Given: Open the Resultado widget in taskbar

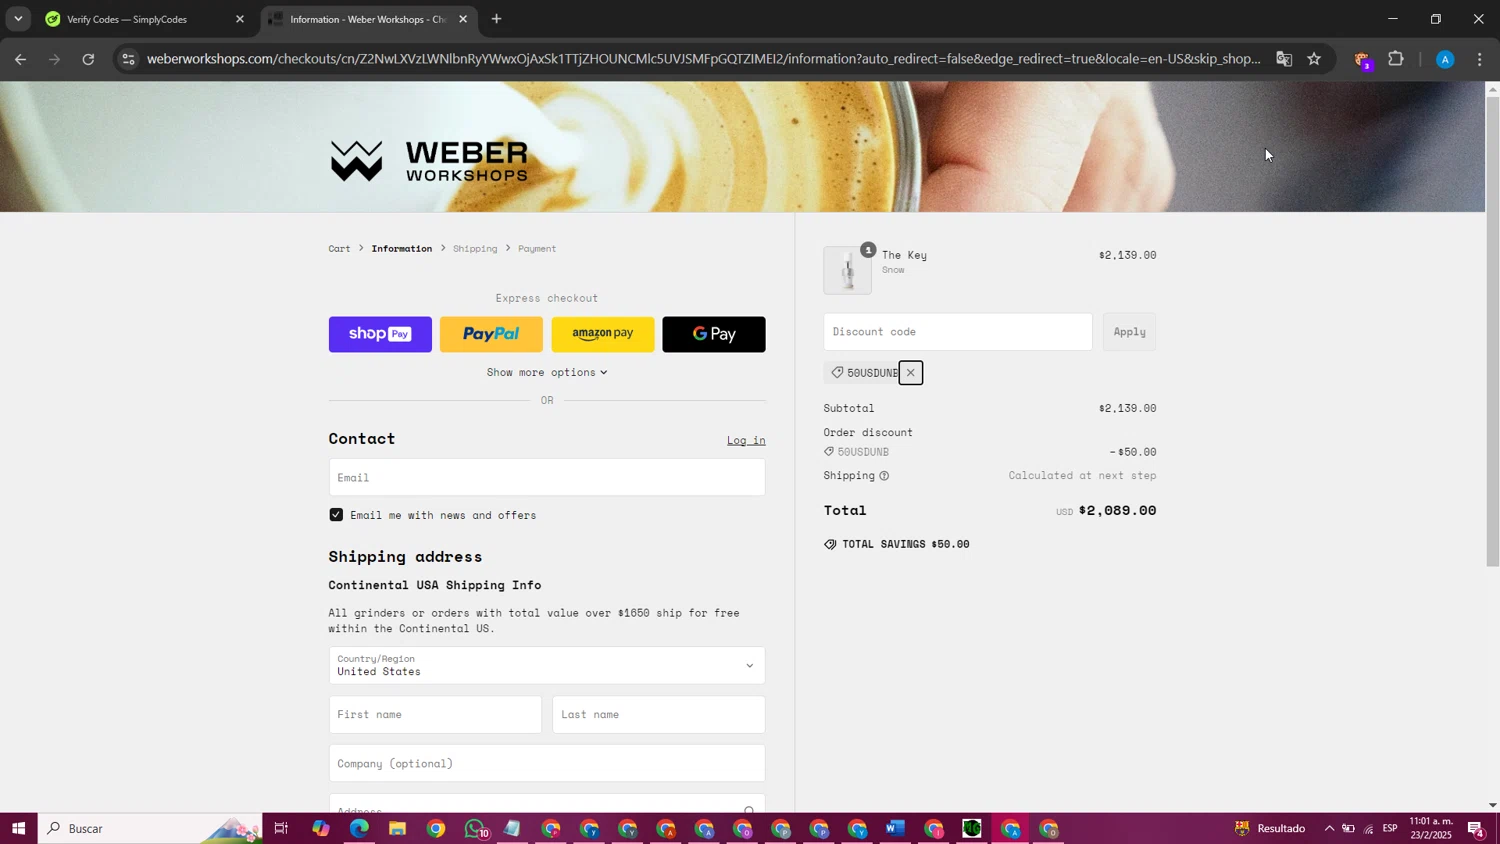Looking at the screenshot, I should coord(1270,828).
